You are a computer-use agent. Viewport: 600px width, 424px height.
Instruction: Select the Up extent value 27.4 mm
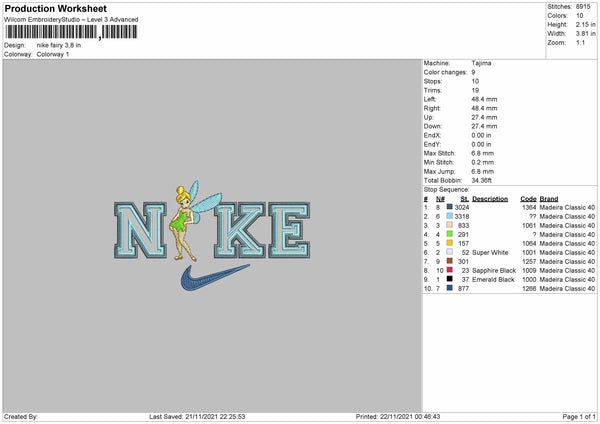tap(484, 117)
